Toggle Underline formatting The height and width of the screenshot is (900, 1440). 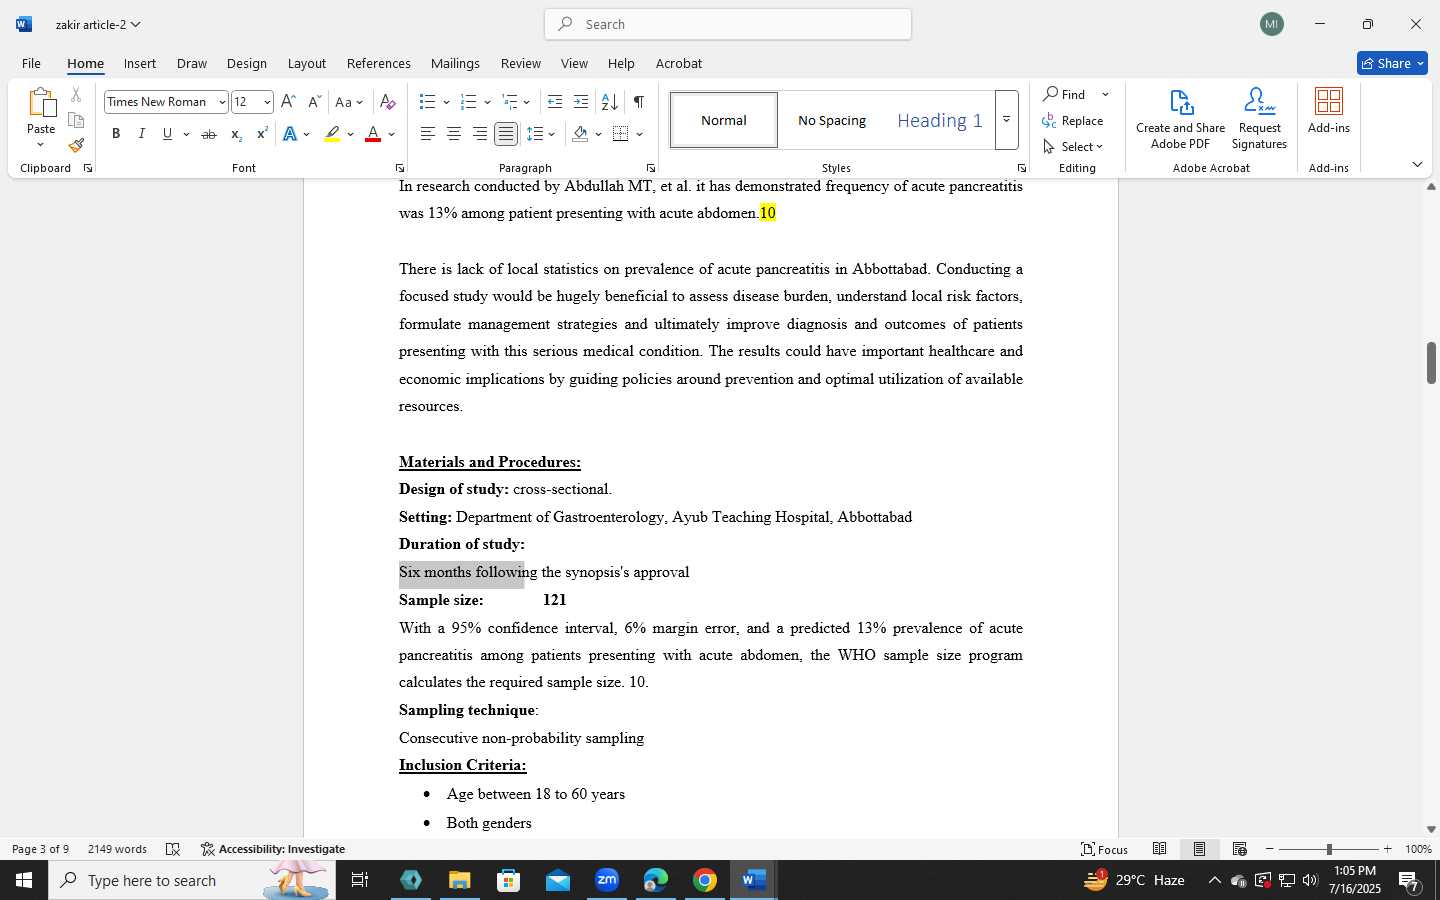[x=167, y=134]
